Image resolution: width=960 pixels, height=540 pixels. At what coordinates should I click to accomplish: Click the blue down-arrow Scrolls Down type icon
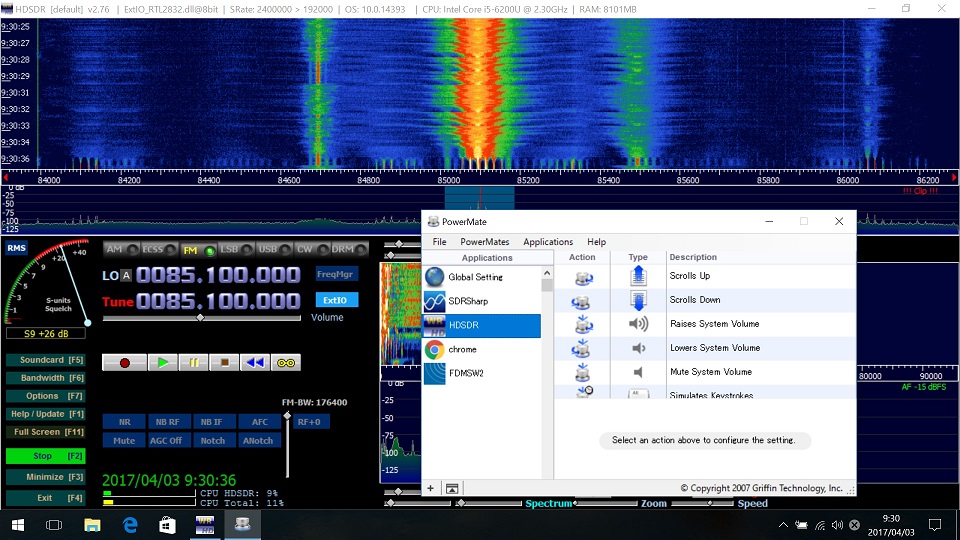(x=638, y=300)
